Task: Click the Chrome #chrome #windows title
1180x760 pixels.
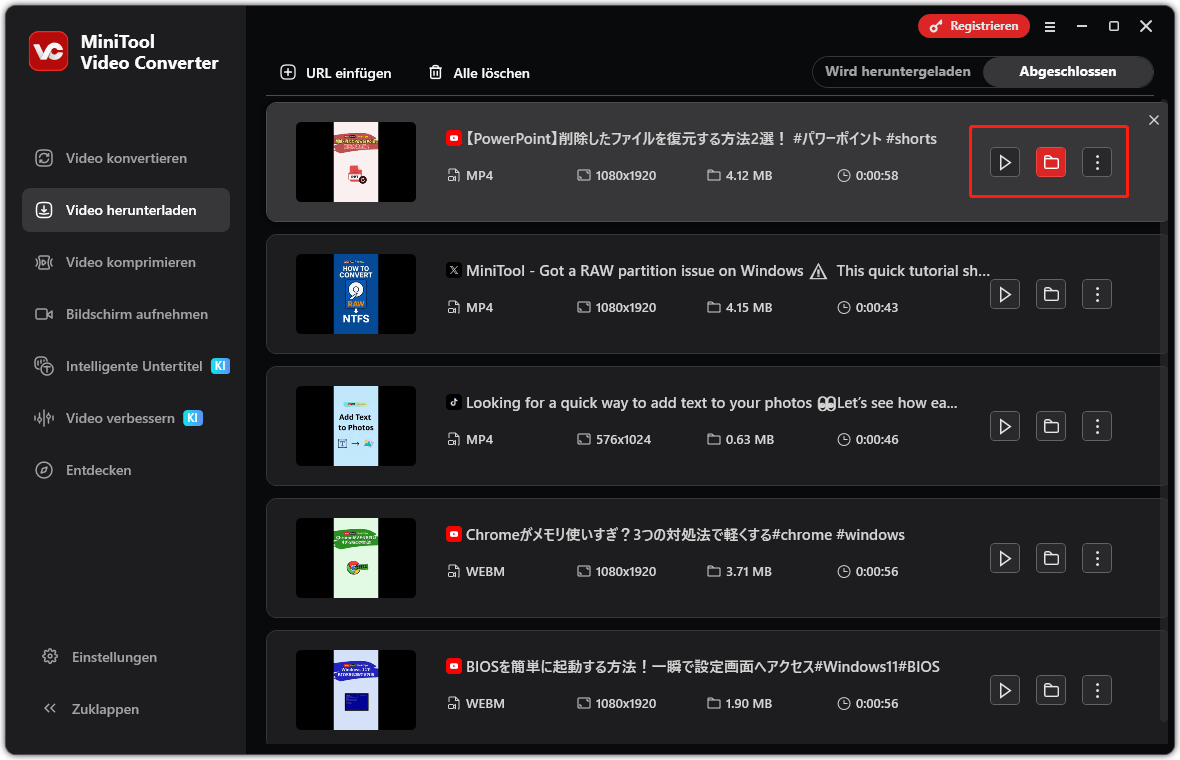Action: 685,535
